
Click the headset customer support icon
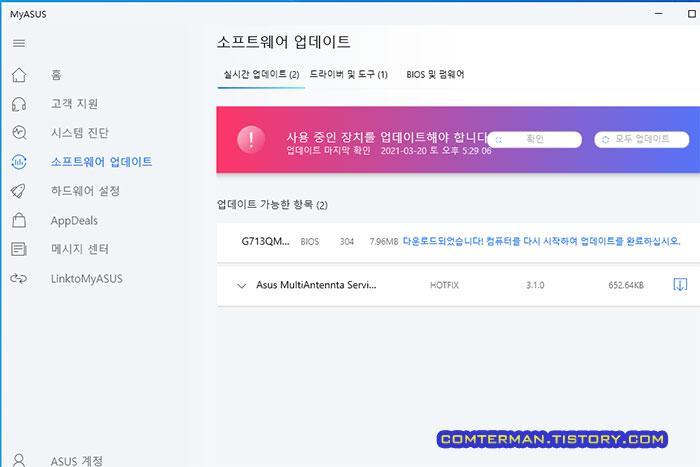[x=19, y=104]
